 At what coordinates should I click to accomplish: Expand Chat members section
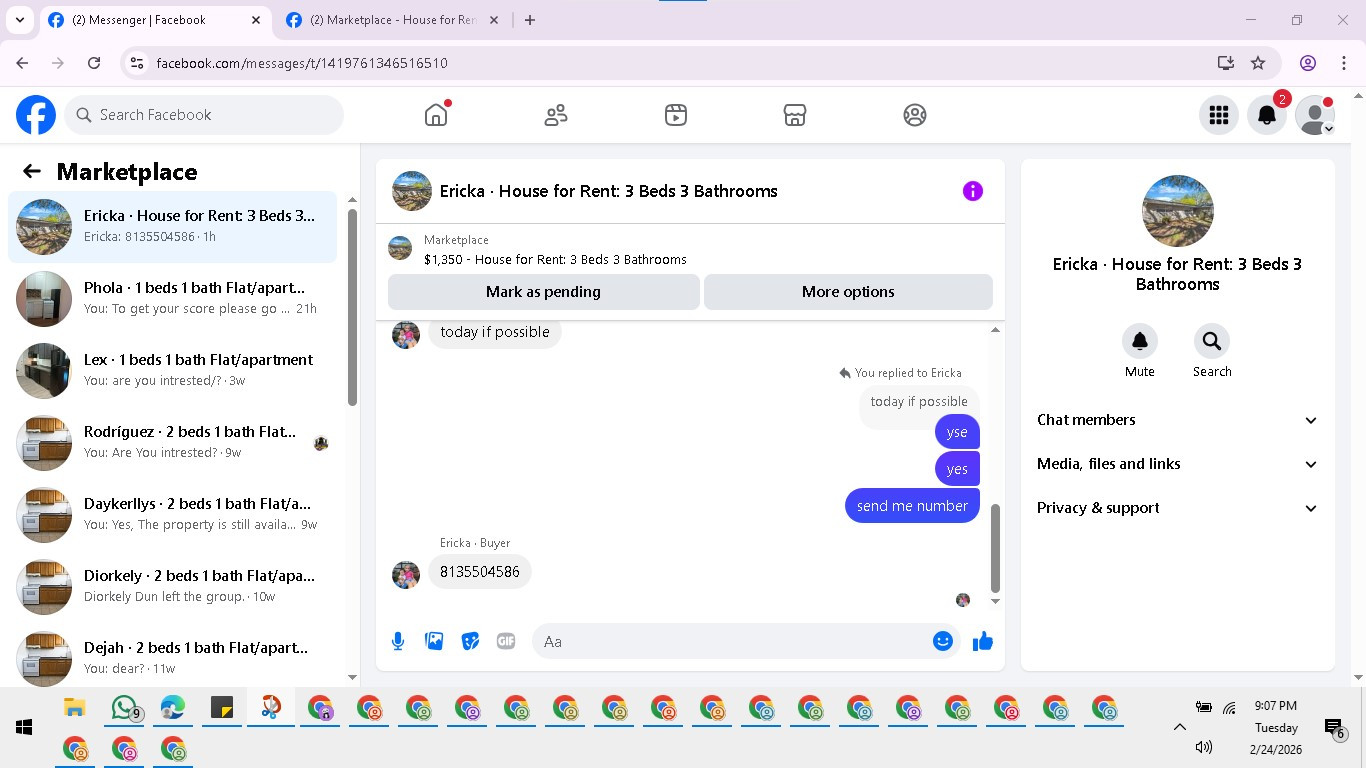pyautogui.click(x=1177, y=420)
